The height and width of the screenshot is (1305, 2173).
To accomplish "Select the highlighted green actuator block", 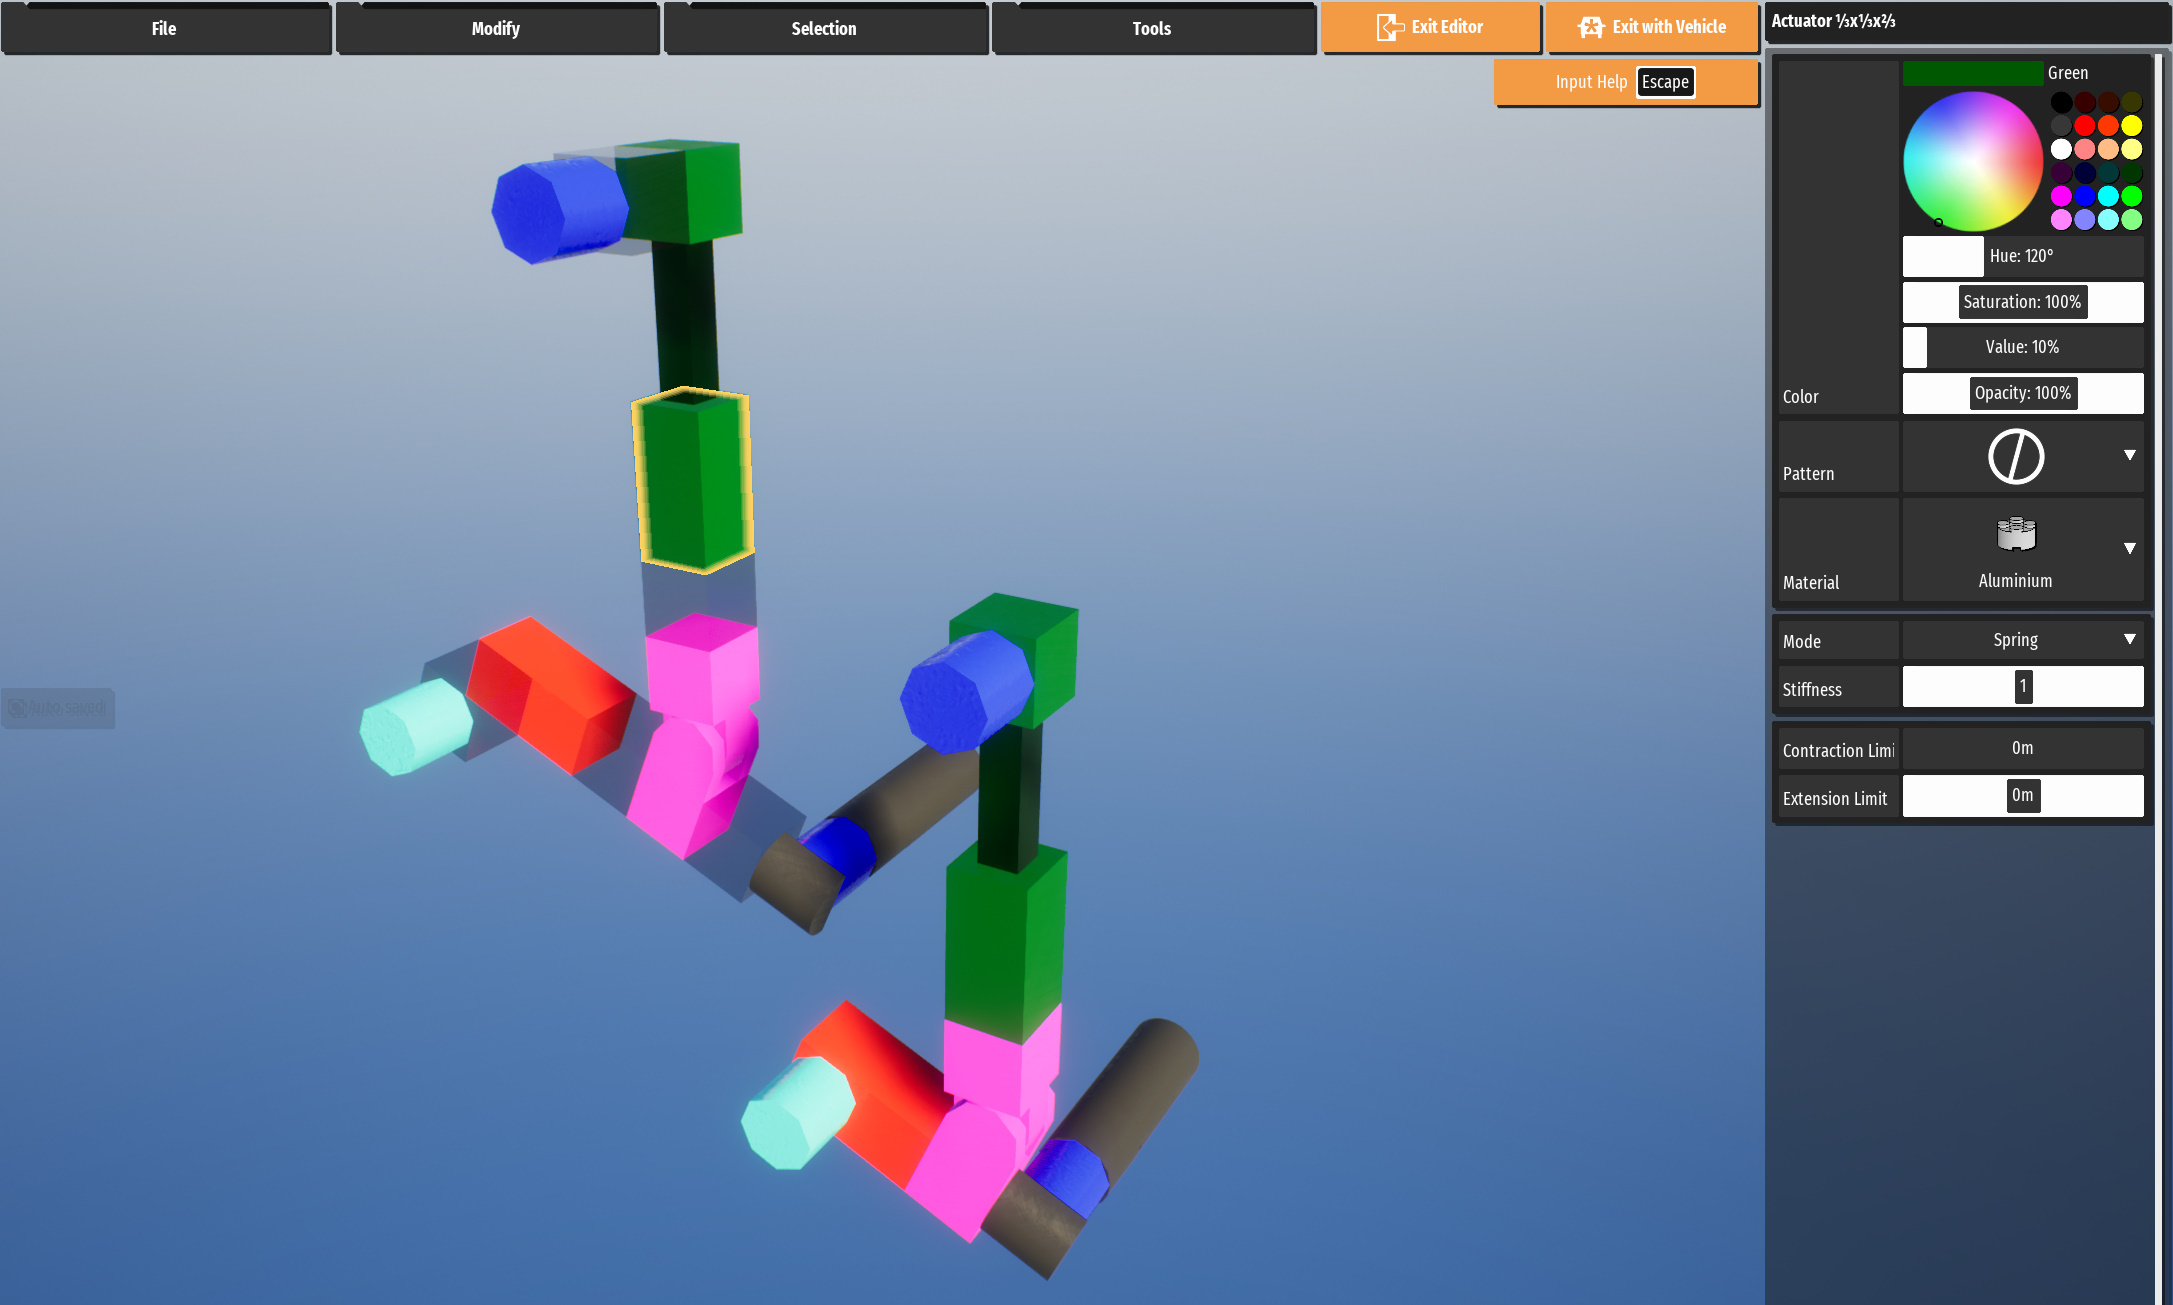I will (693, 480).
